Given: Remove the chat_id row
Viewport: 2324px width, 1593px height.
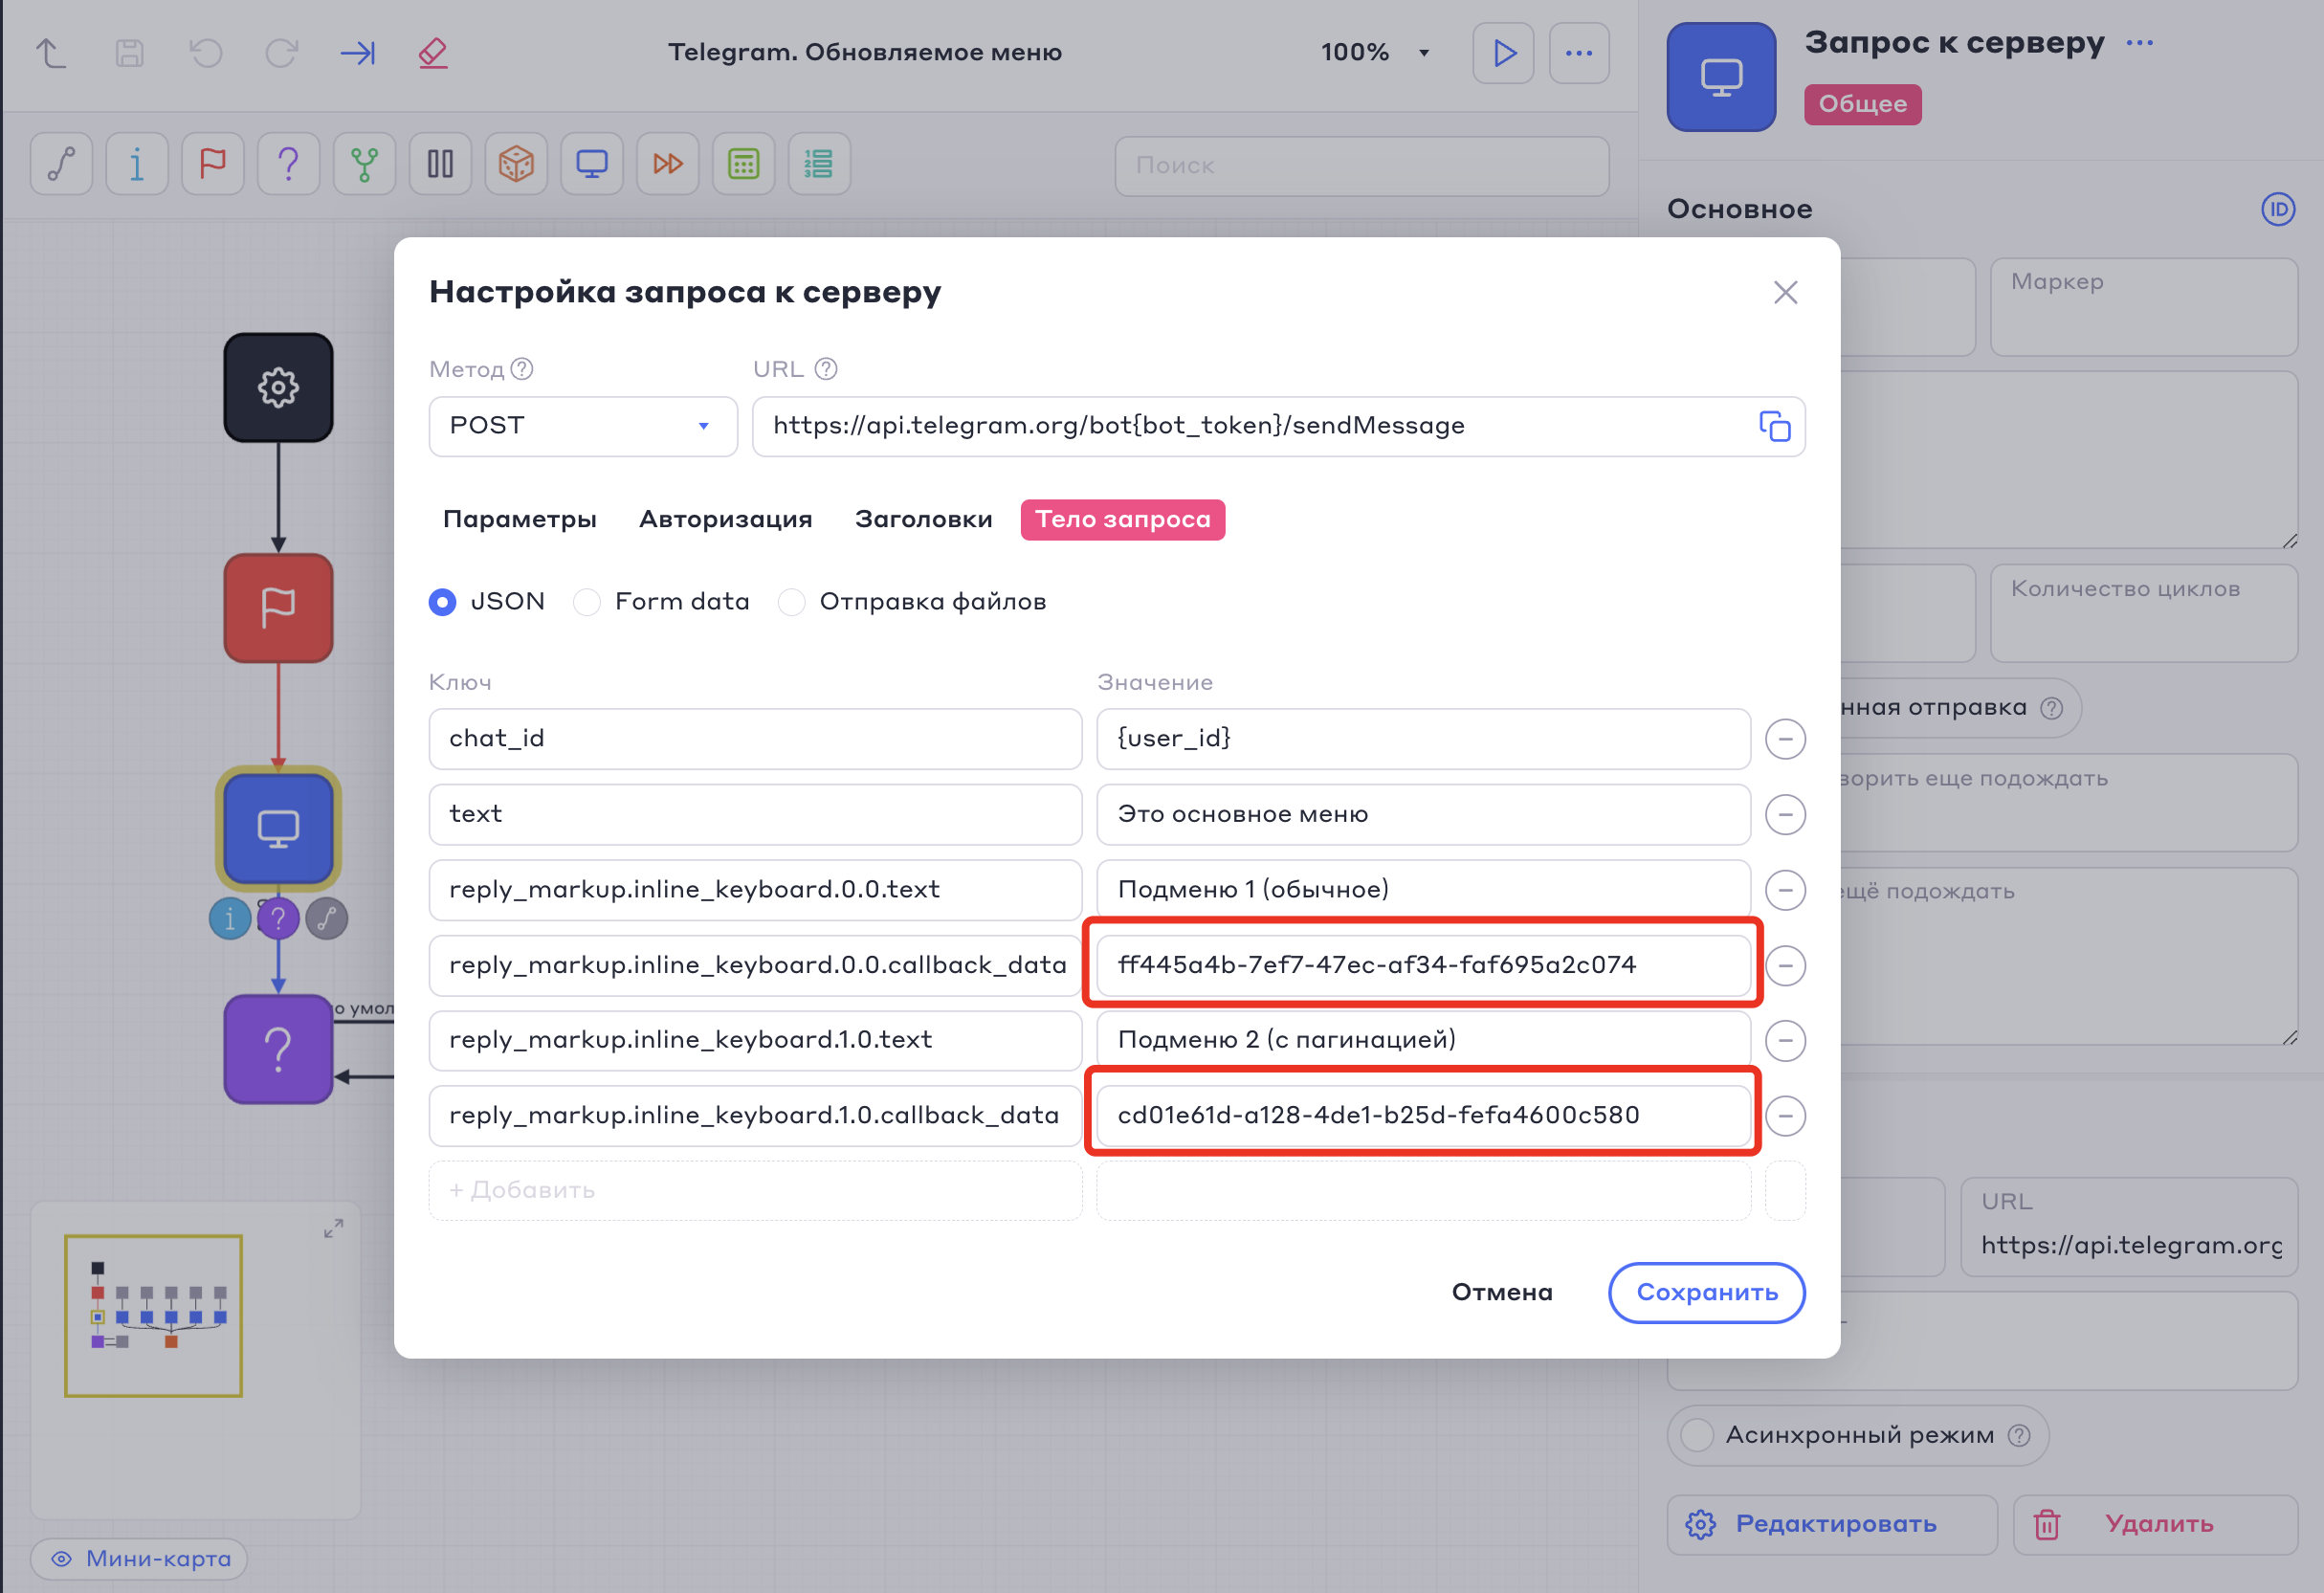Looking at the screenshot, I should (1785, 740).
